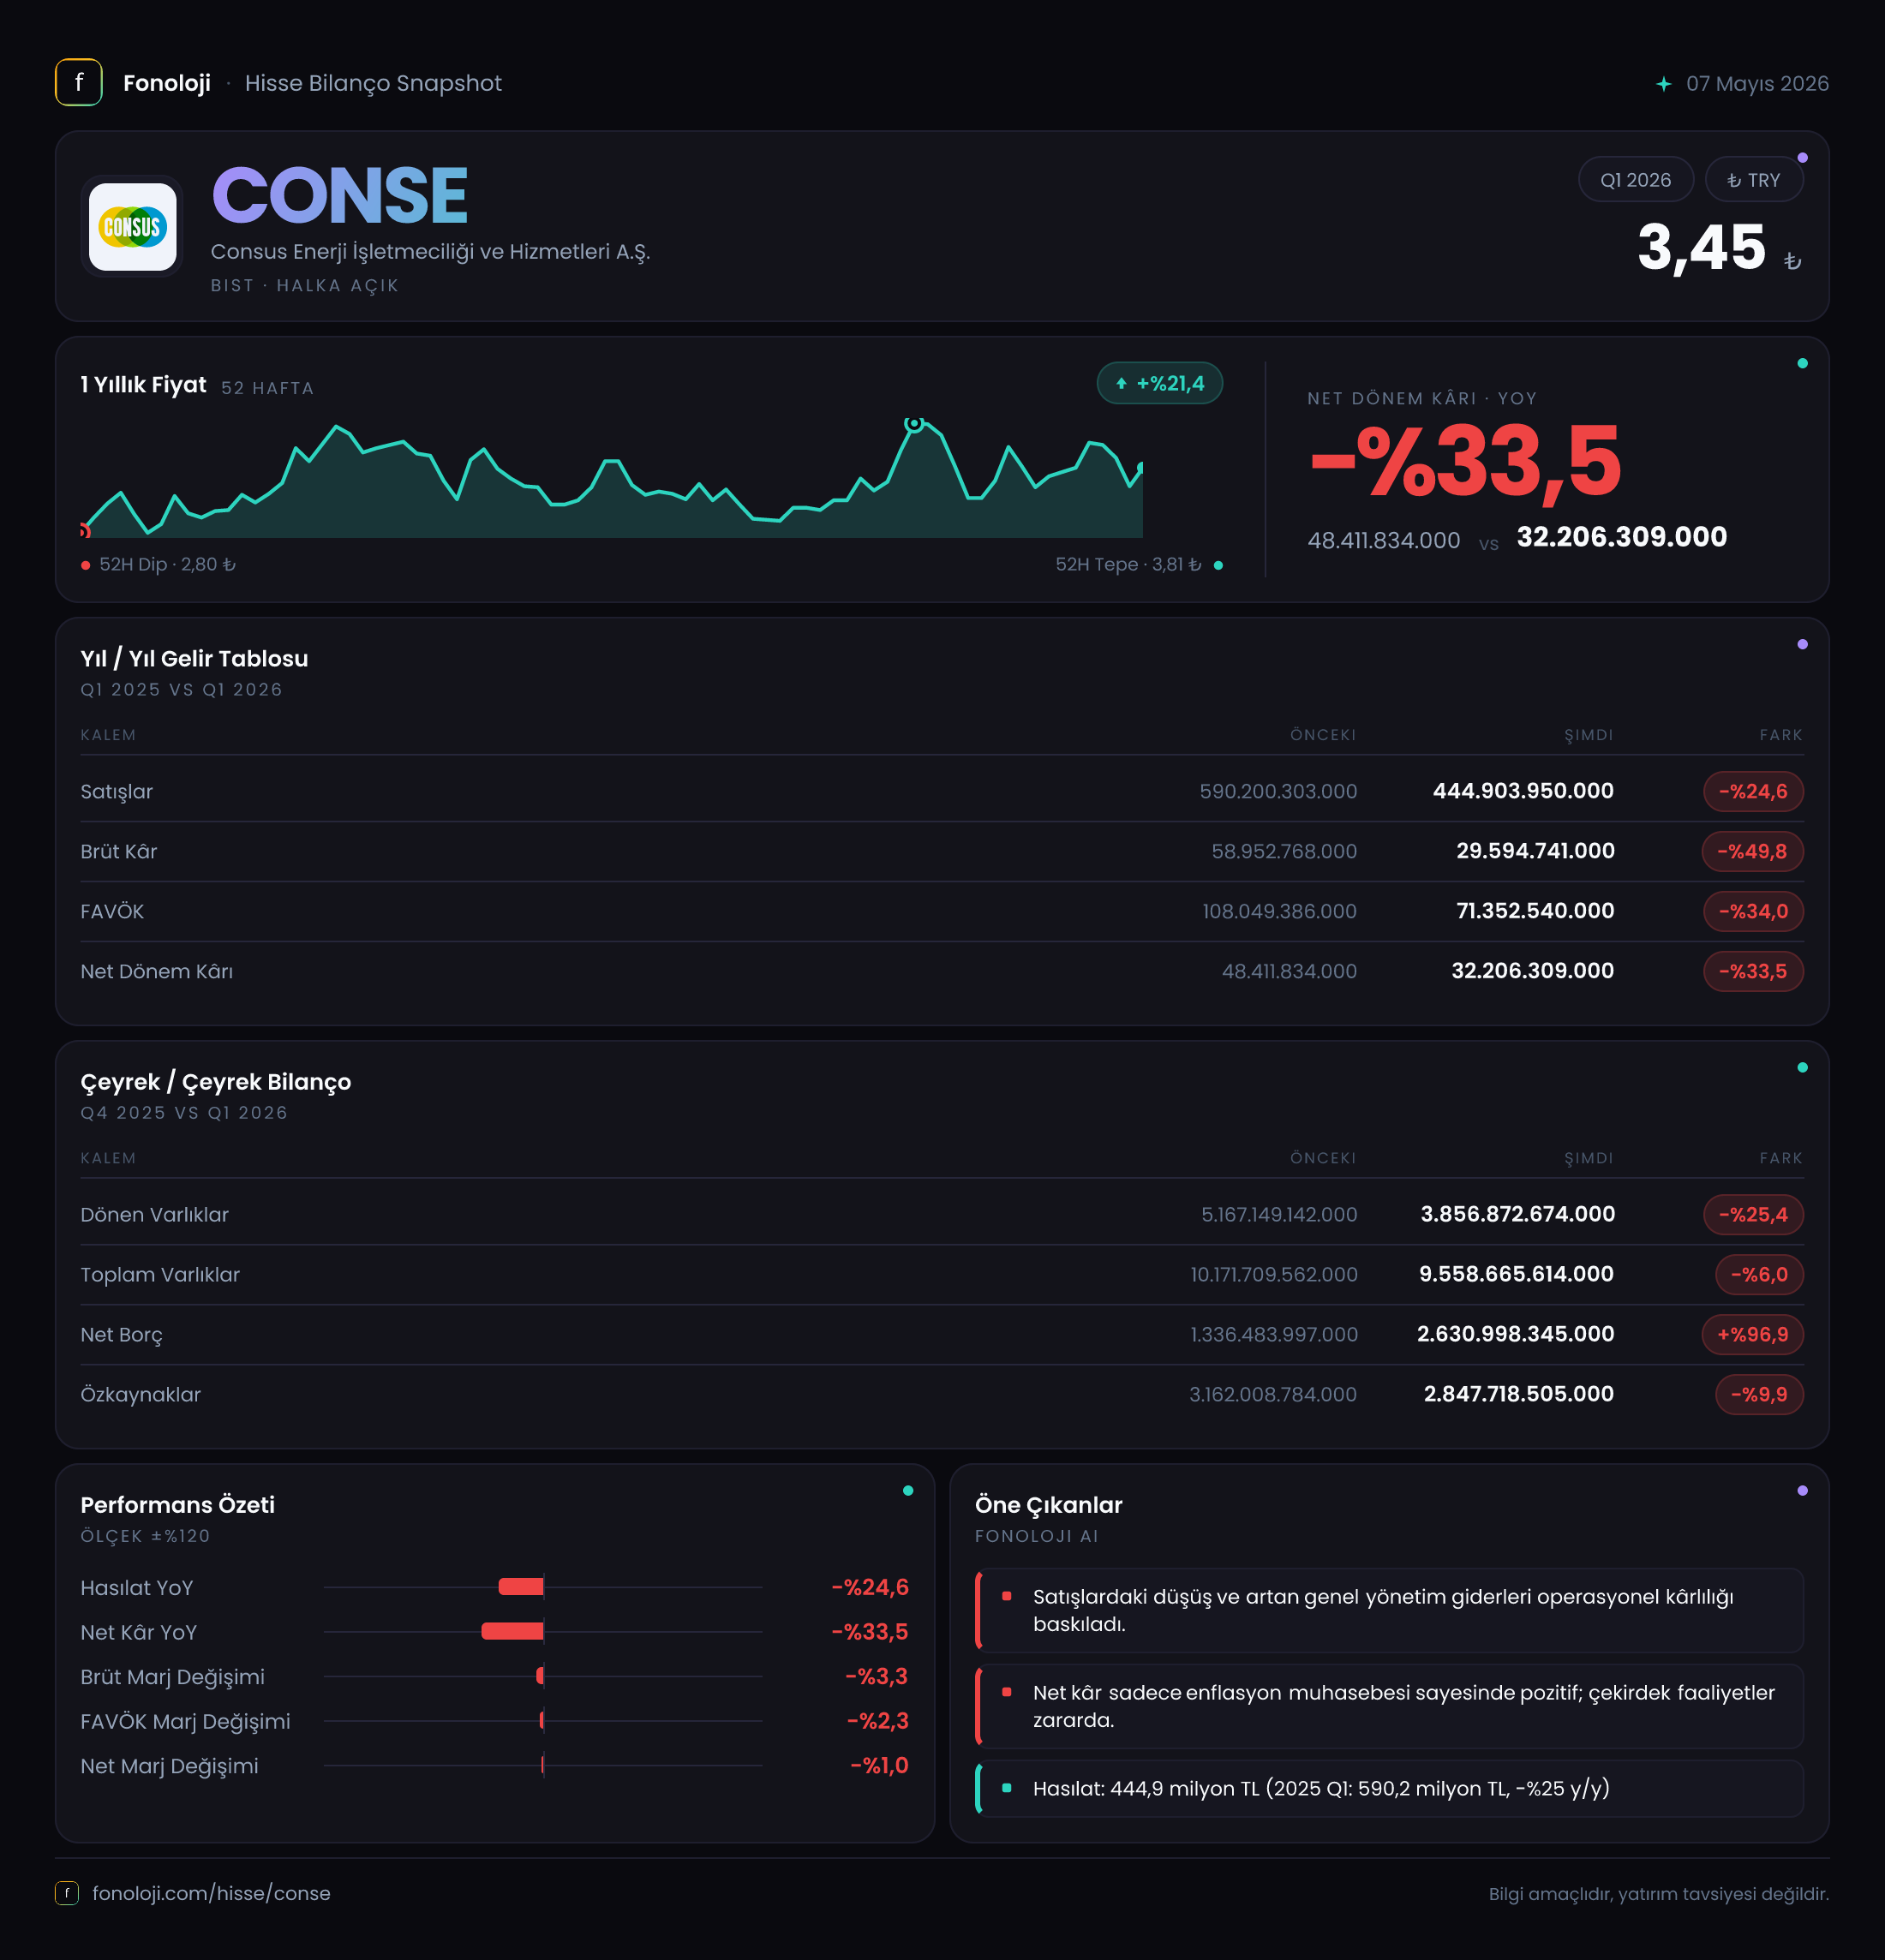
Task: Click the Hasılat YoY performance bar
Action: click(521, 1587)
